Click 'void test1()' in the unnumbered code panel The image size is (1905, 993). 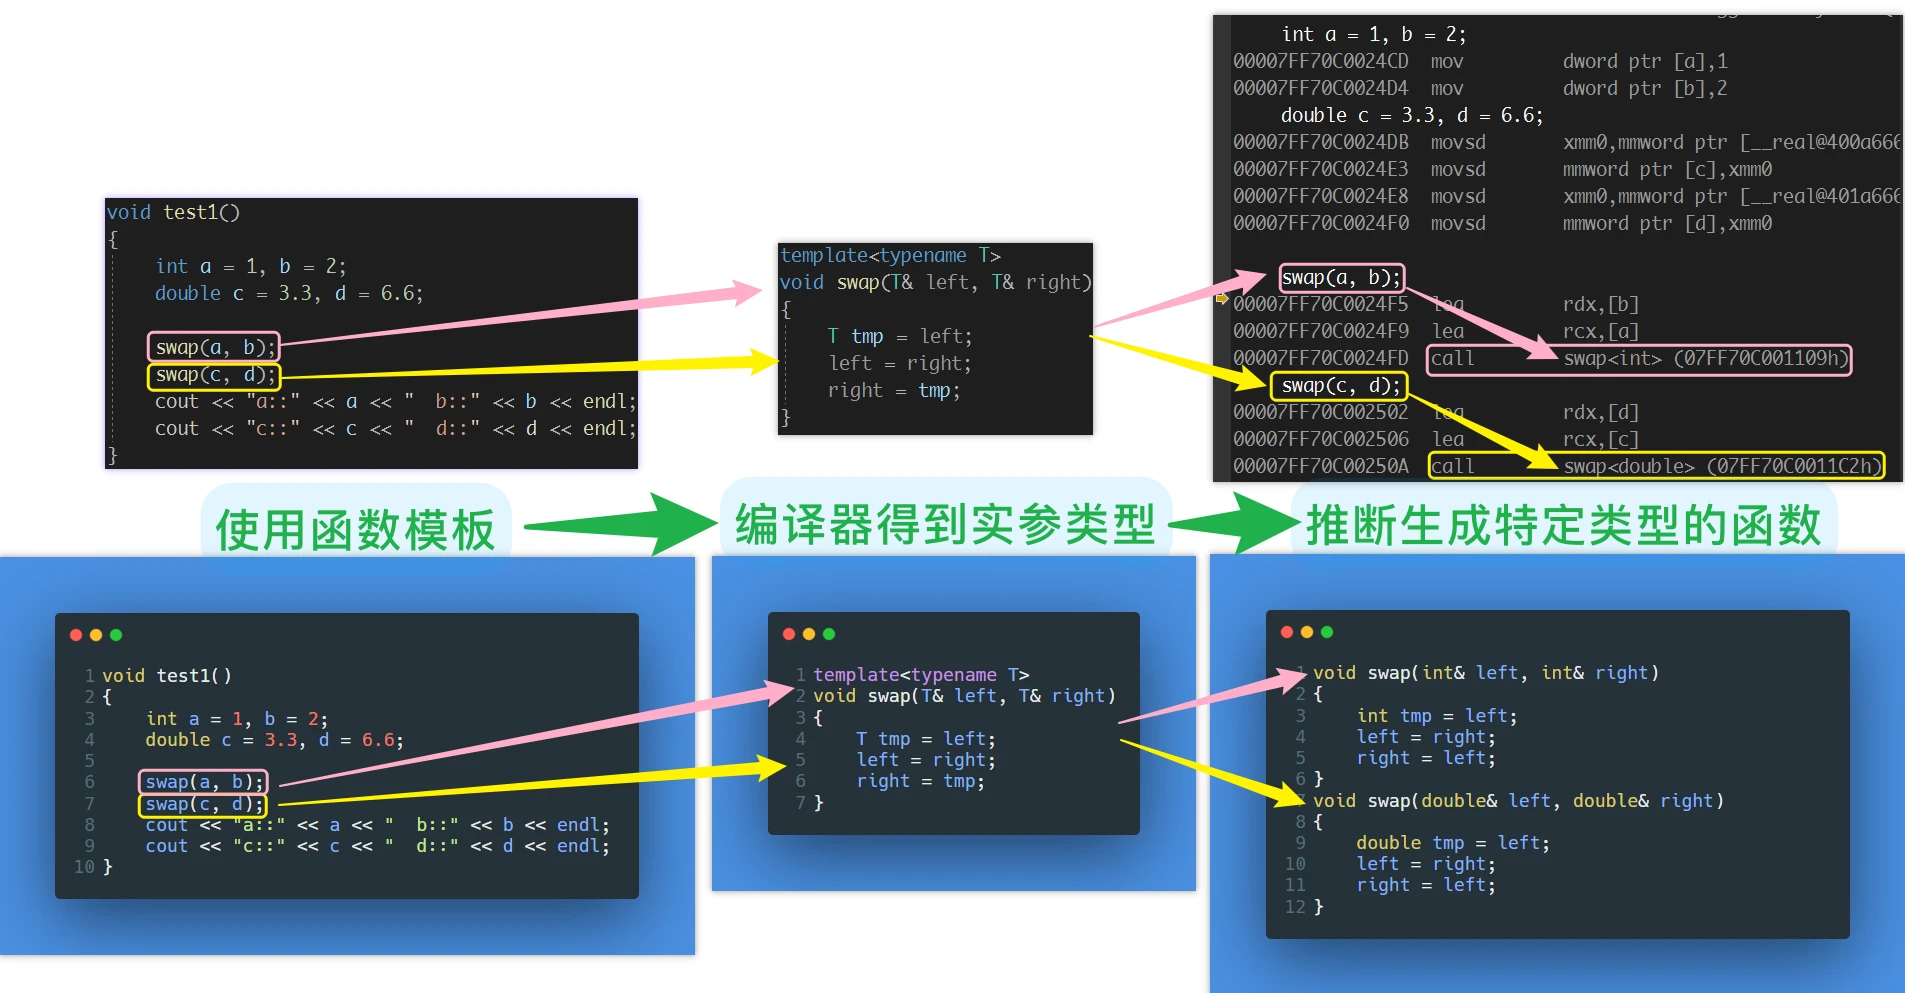point(173,212)
